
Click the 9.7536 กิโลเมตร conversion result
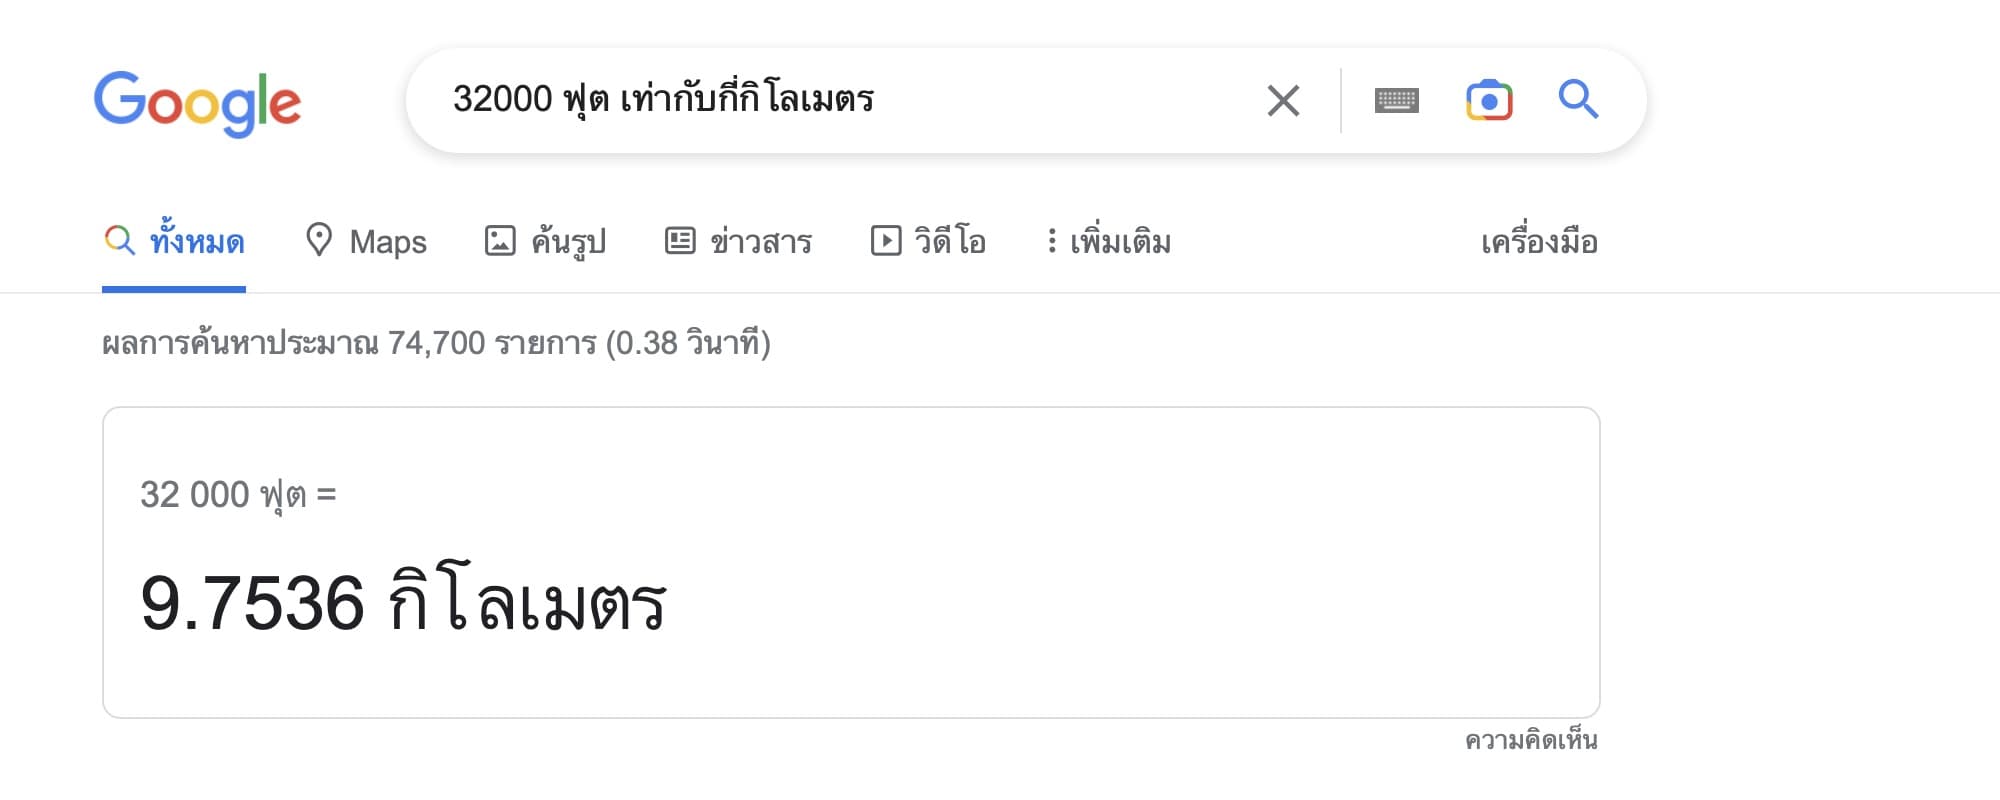click(x=403, y=603)
